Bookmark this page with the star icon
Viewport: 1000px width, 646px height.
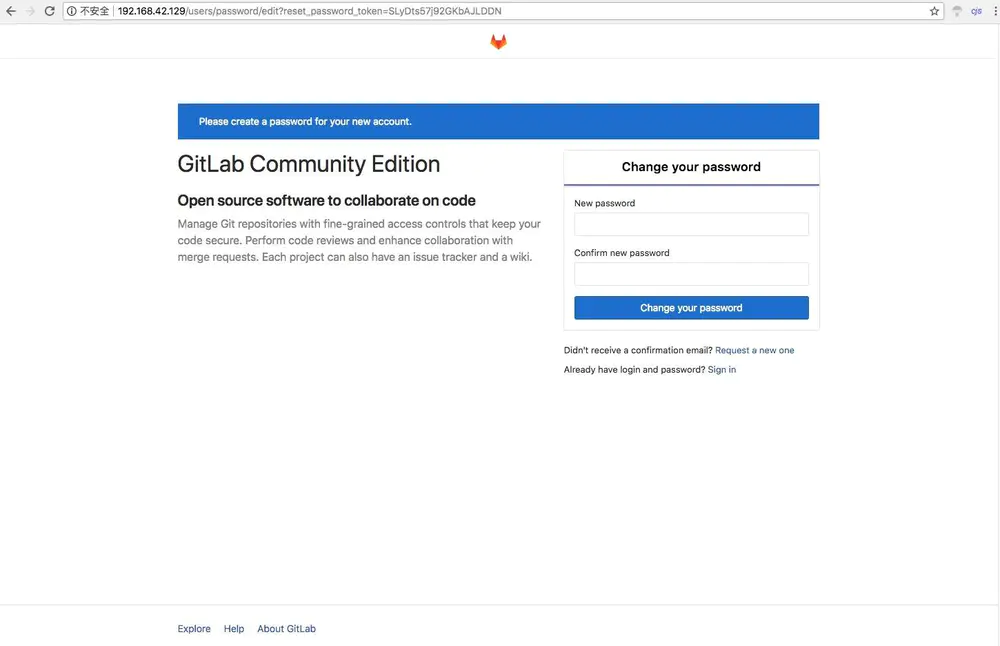coord(934,11)
